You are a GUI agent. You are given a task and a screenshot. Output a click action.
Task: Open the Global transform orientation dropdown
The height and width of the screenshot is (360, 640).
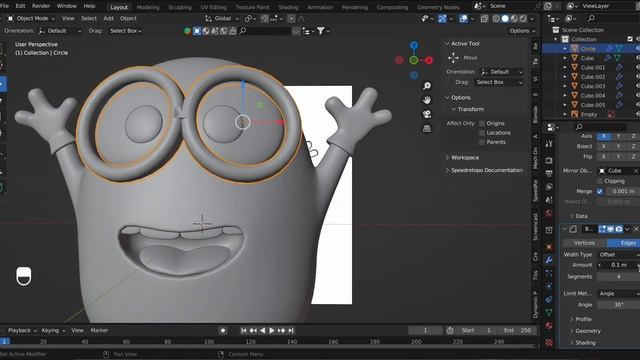coord(222,18)
